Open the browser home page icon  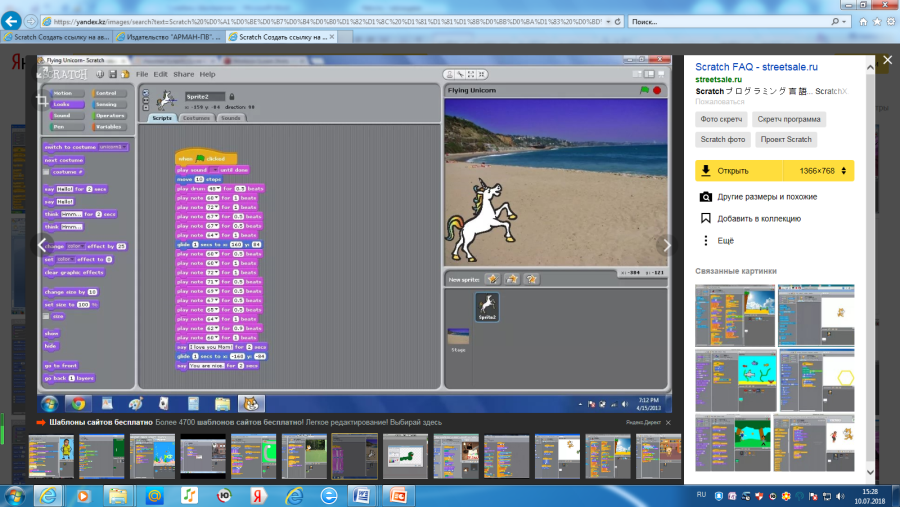tap(863, 22)
